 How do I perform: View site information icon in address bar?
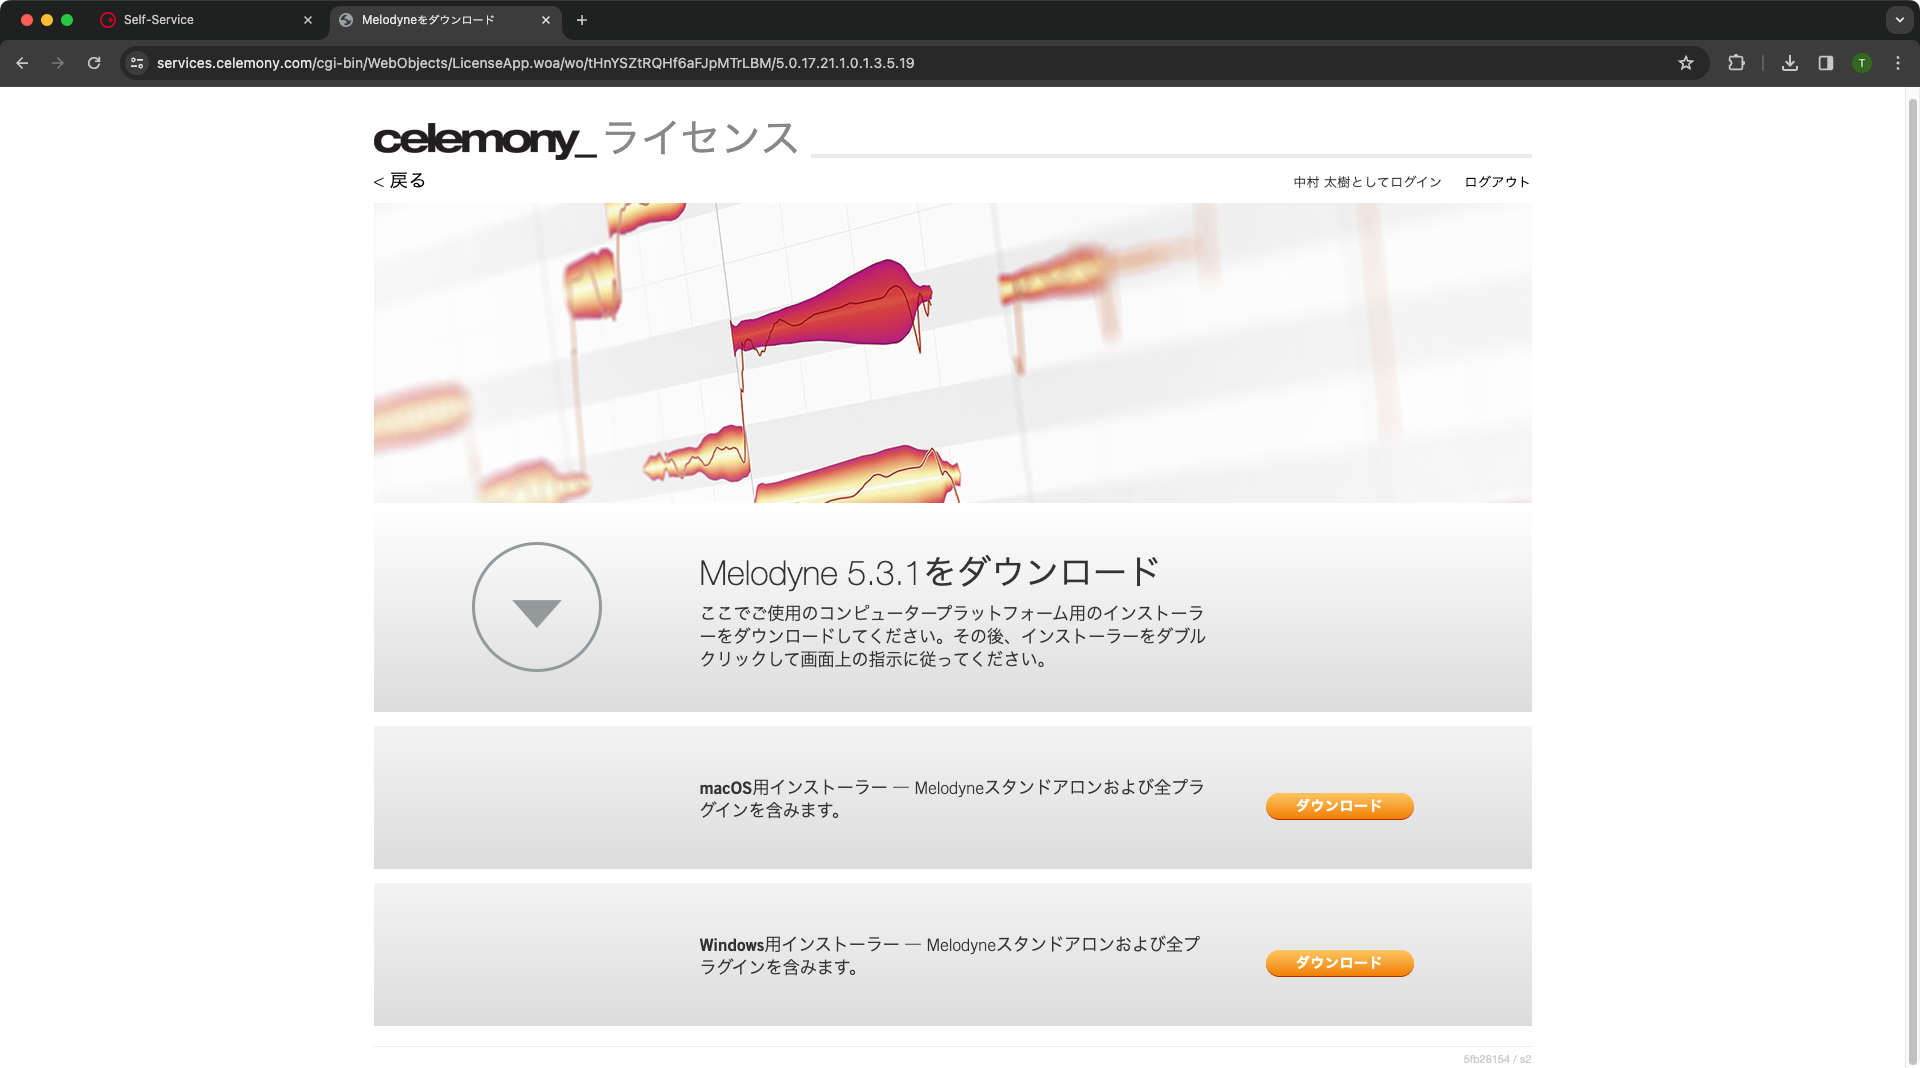pos(138,63)
